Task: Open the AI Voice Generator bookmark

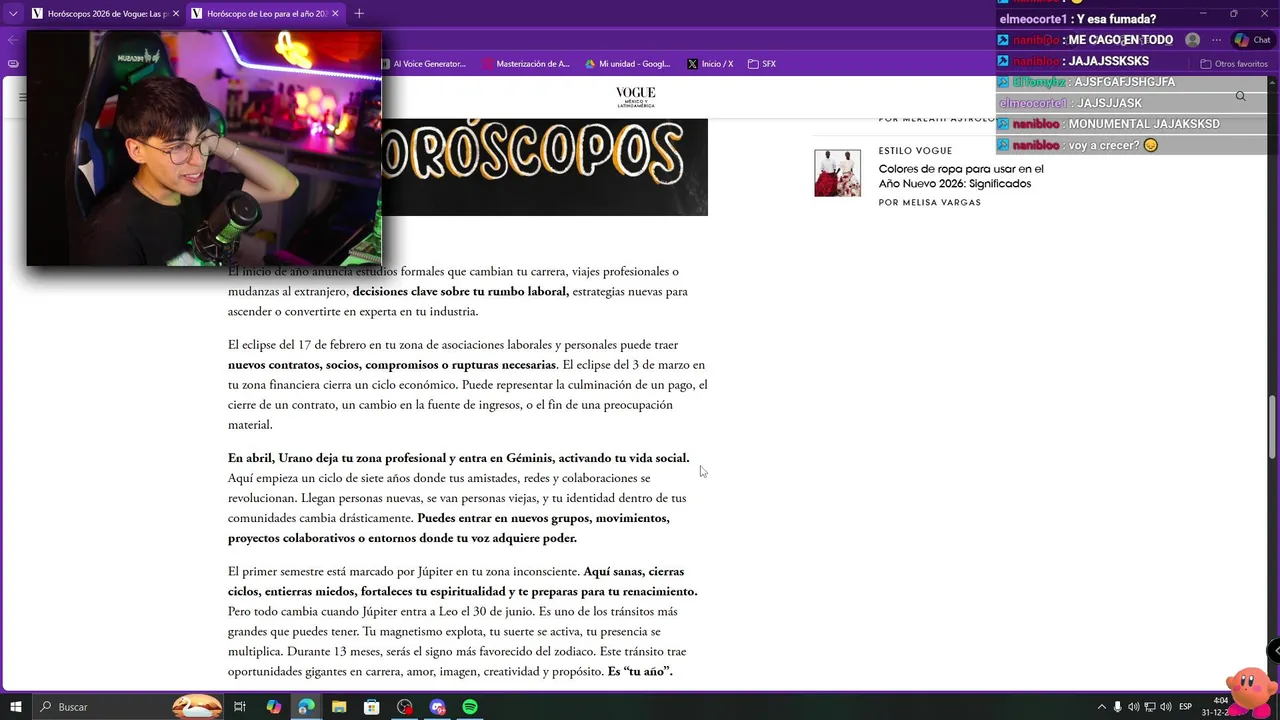Action: [422, 64]
